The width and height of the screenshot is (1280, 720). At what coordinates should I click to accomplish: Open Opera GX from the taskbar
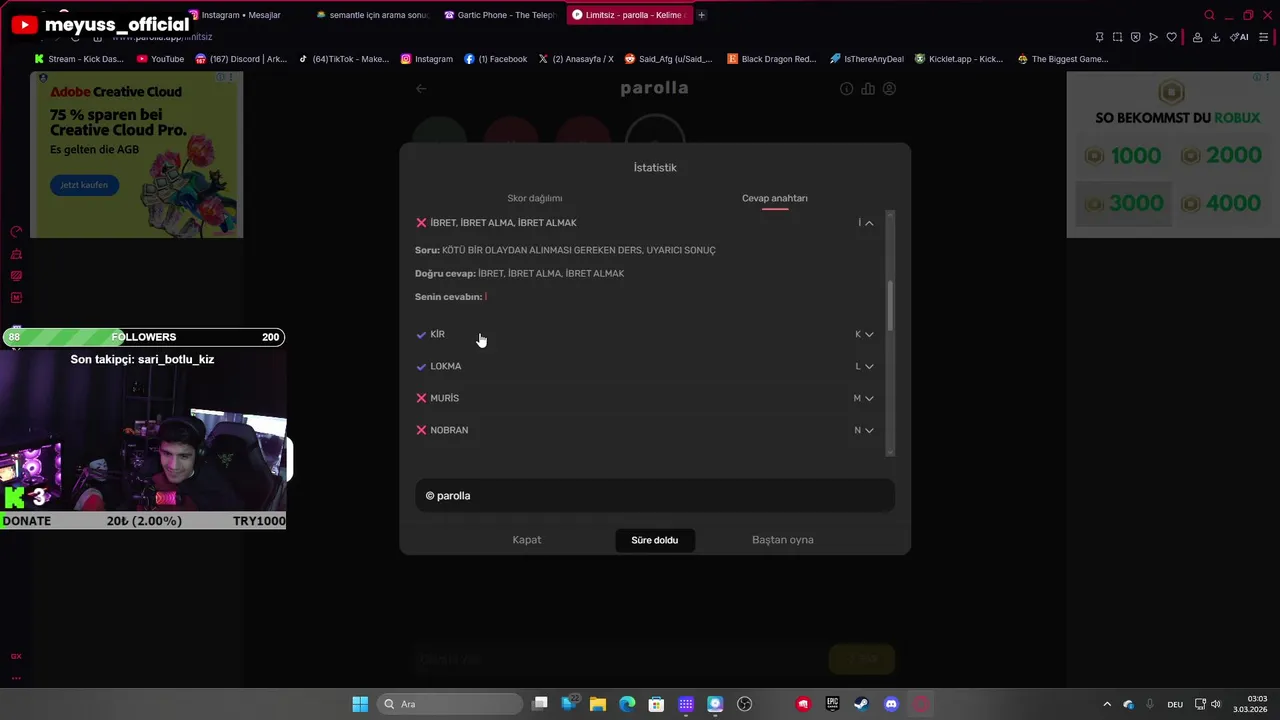point(921,704)
